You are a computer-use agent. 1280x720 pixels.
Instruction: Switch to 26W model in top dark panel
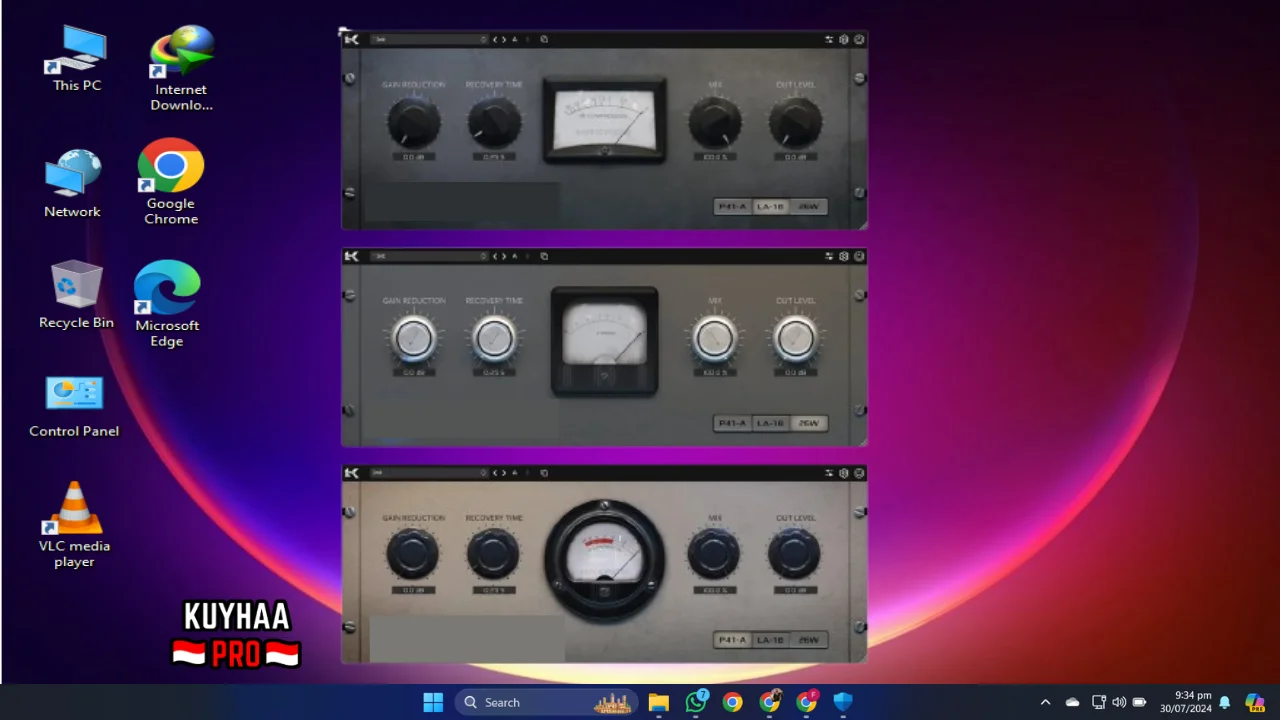click(x=808, y=206)
